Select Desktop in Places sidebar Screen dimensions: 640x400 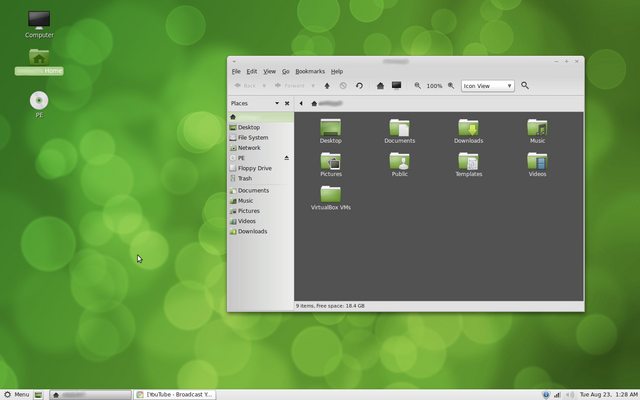(x=260, y=127)
